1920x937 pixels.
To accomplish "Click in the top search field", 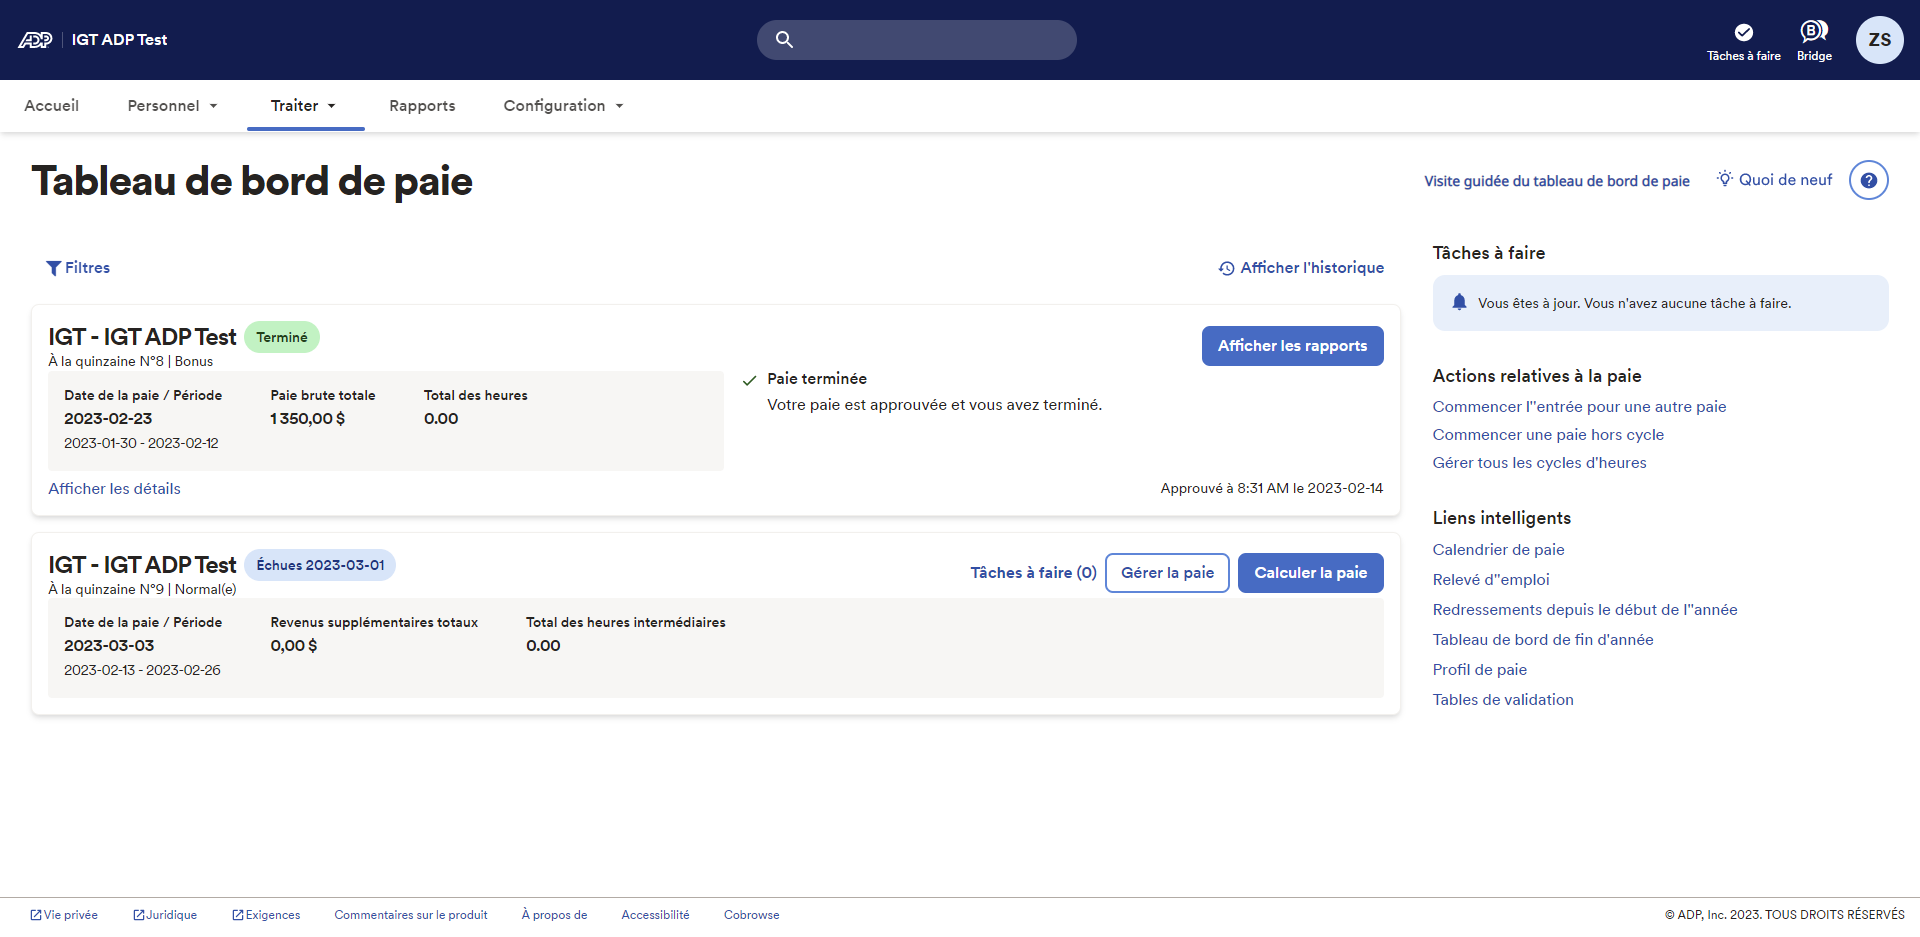I will point(917,40).
